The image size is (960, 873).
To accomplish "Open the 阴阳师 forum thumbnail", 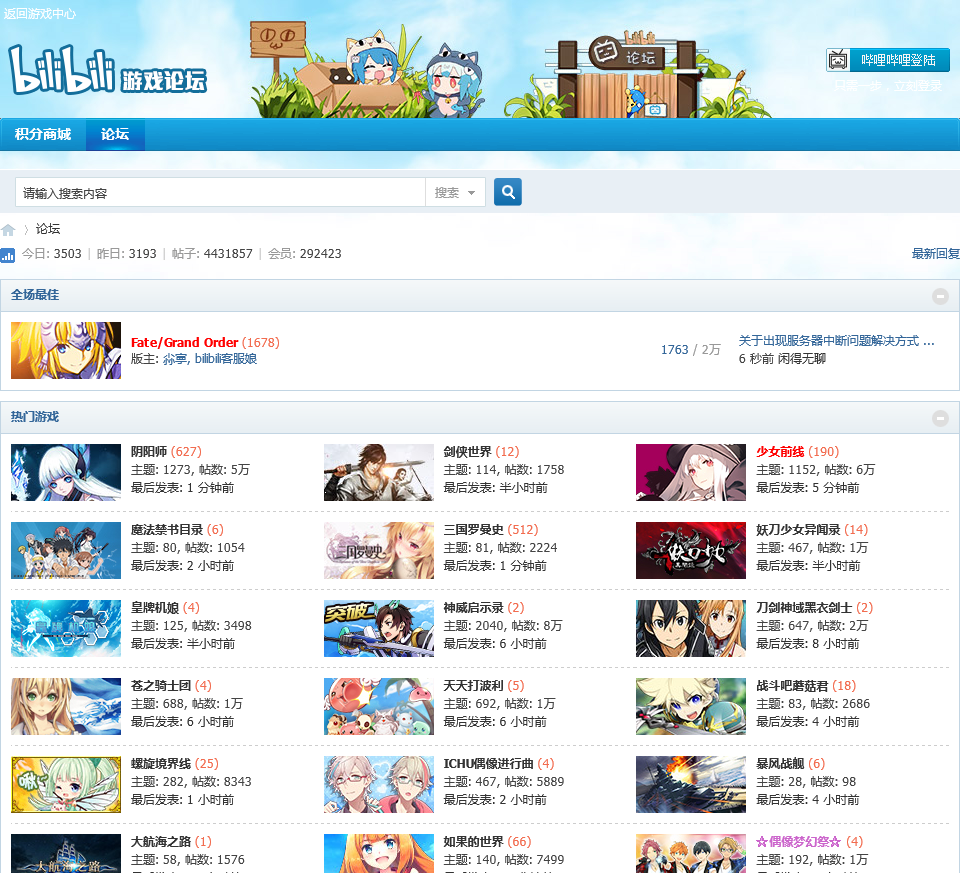I will (66, 472).
